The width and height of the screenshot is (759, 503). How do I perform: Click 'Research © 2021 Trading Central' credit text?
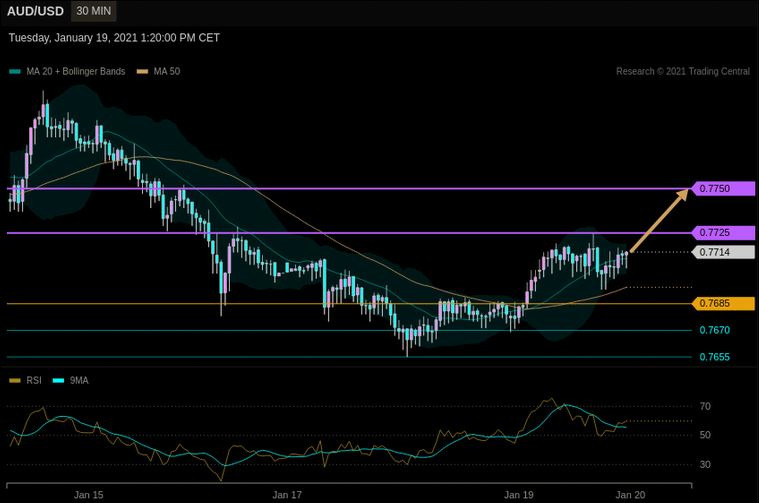[x=683, y=71]
